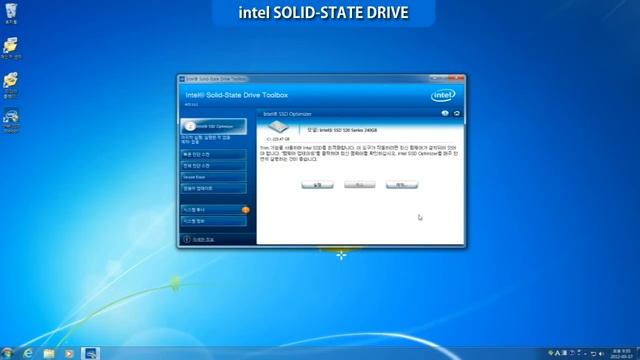640x360 pixels.
Task: Select Intel SSD Optimizer in the sidebar
Action: [213, 126]
